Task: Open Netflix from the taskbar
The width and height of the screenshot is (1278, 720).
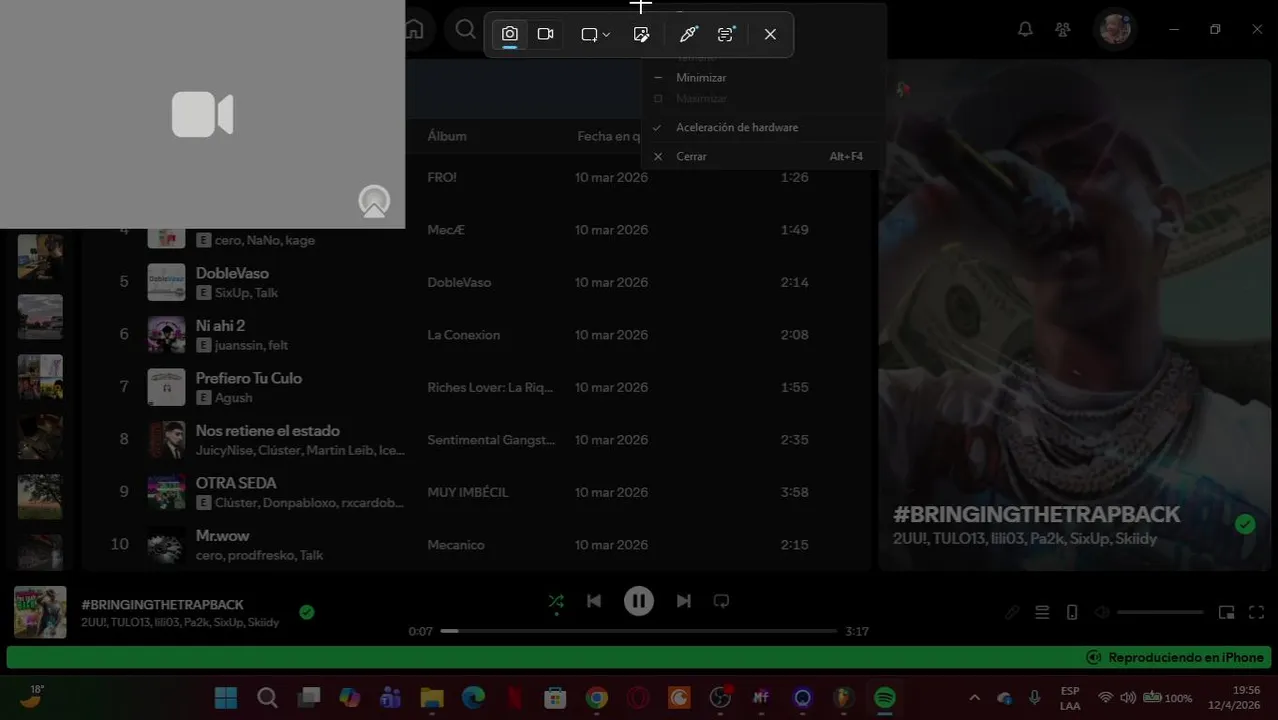Action: 514,697
